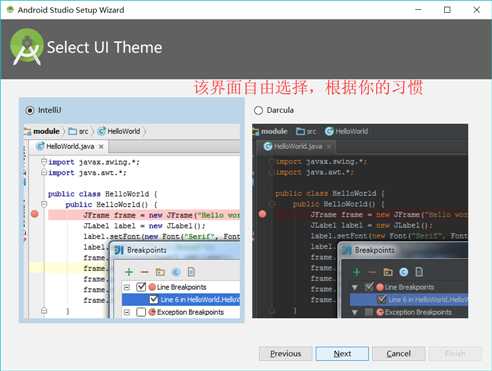Click HelloWorld class icon in IntelliJ preview breadcrumb
Image resolution: width=492 pixels, height=371 pixels.
pyautogui.click(x=102, y=131)
